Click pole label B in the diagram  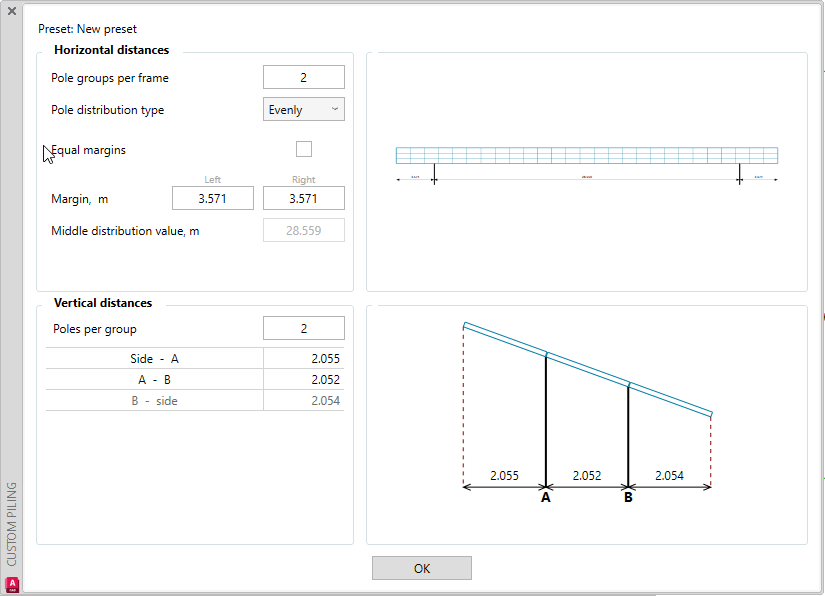[x=628, y=497]
